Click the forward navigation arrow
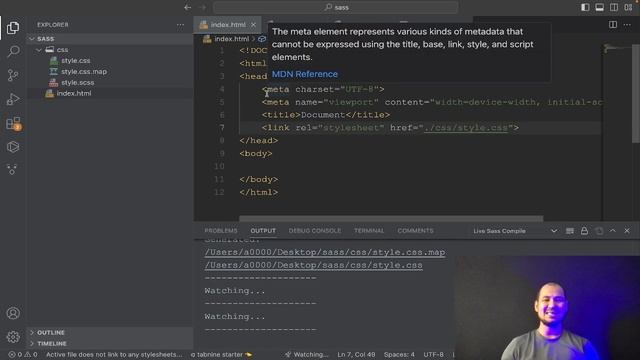Screen dimensions: 640x360 pyautogui.click(x=203, y=7)
